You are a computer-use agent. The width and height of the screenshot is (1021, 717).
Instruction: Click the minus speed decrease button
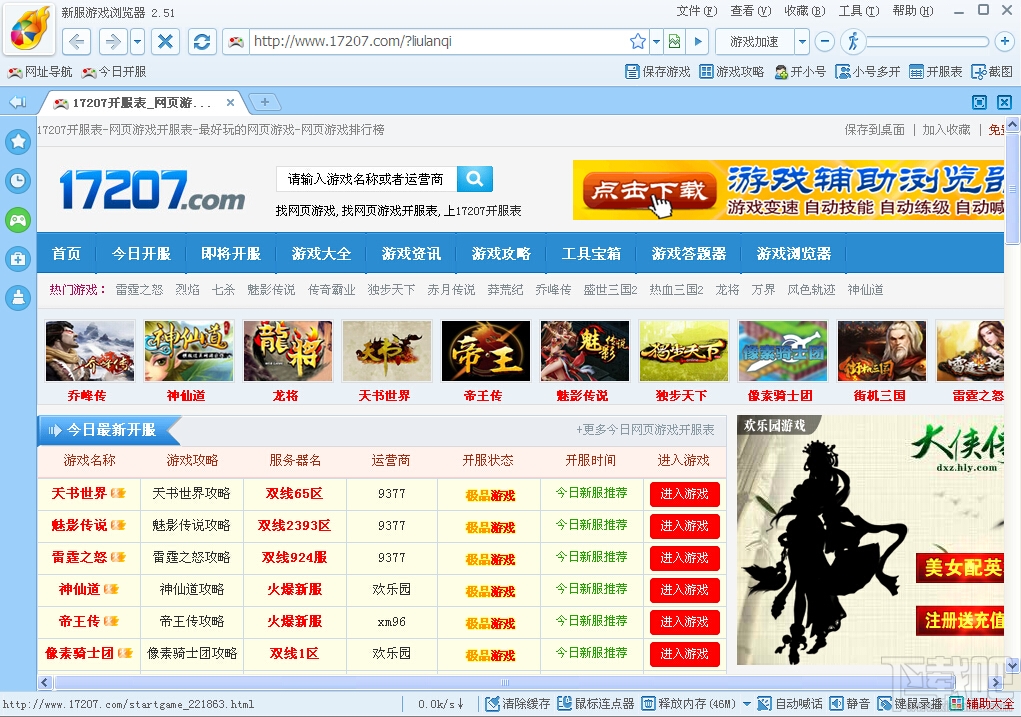point(824,42)
